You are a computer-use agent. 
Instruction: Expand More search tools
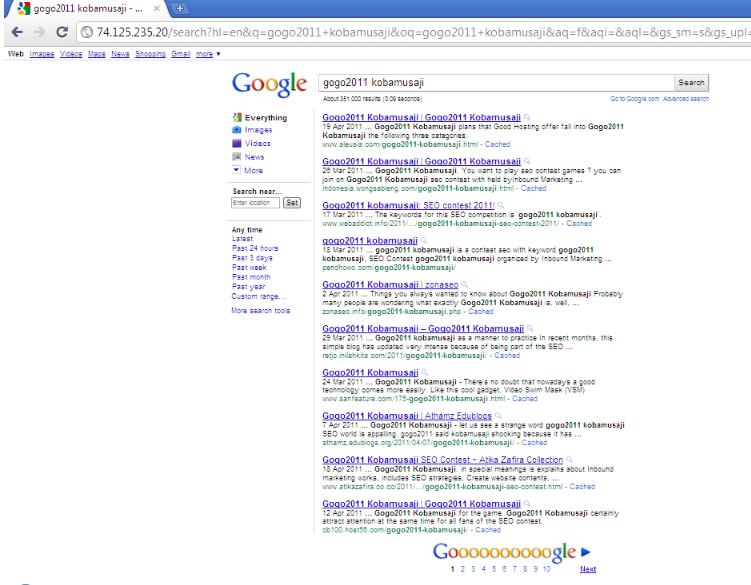click(x=261, y=310)
